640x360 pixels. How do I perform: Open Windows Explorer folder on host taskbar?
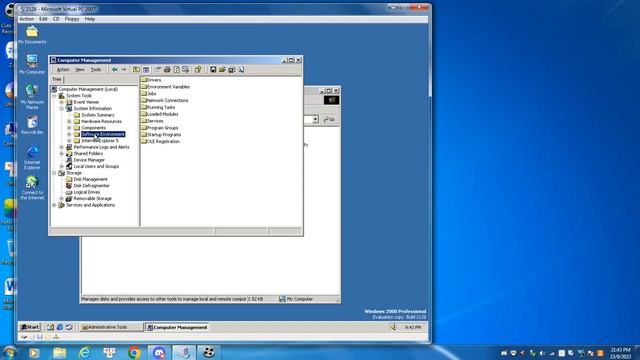[59, 353]
